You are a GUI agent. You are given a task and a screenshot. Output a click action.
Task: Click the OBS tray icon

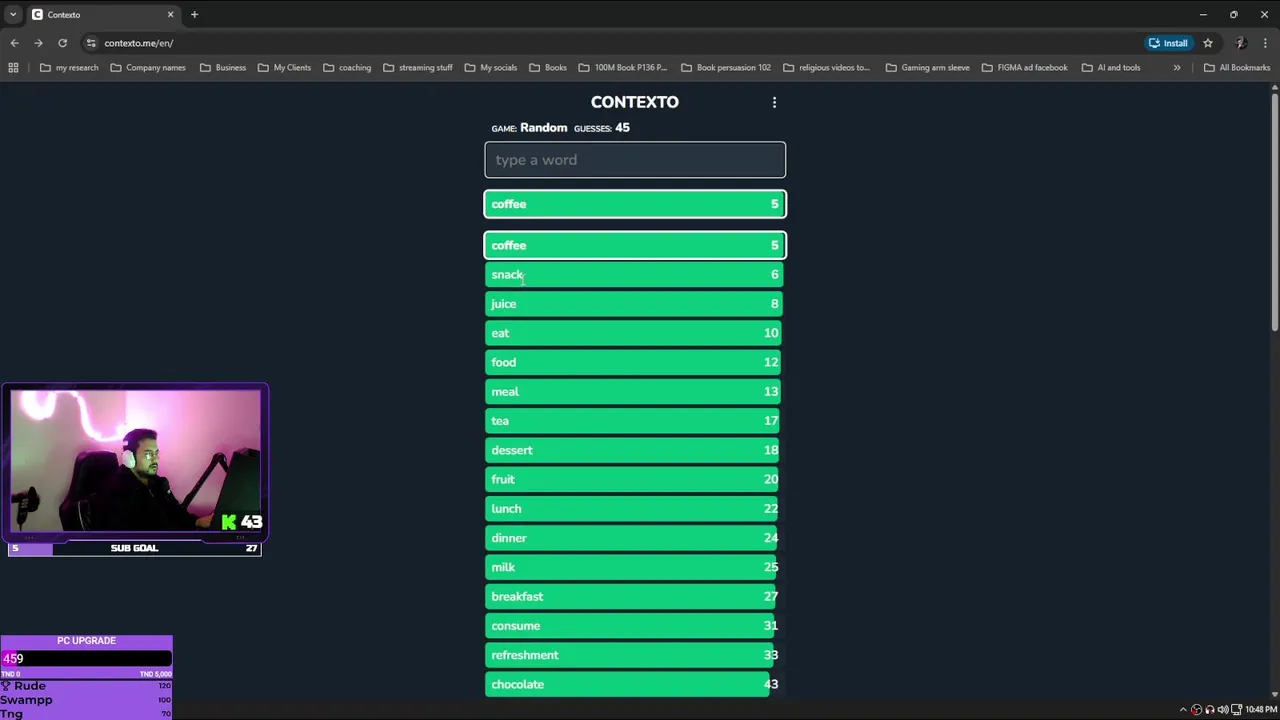pos(1197,710)
